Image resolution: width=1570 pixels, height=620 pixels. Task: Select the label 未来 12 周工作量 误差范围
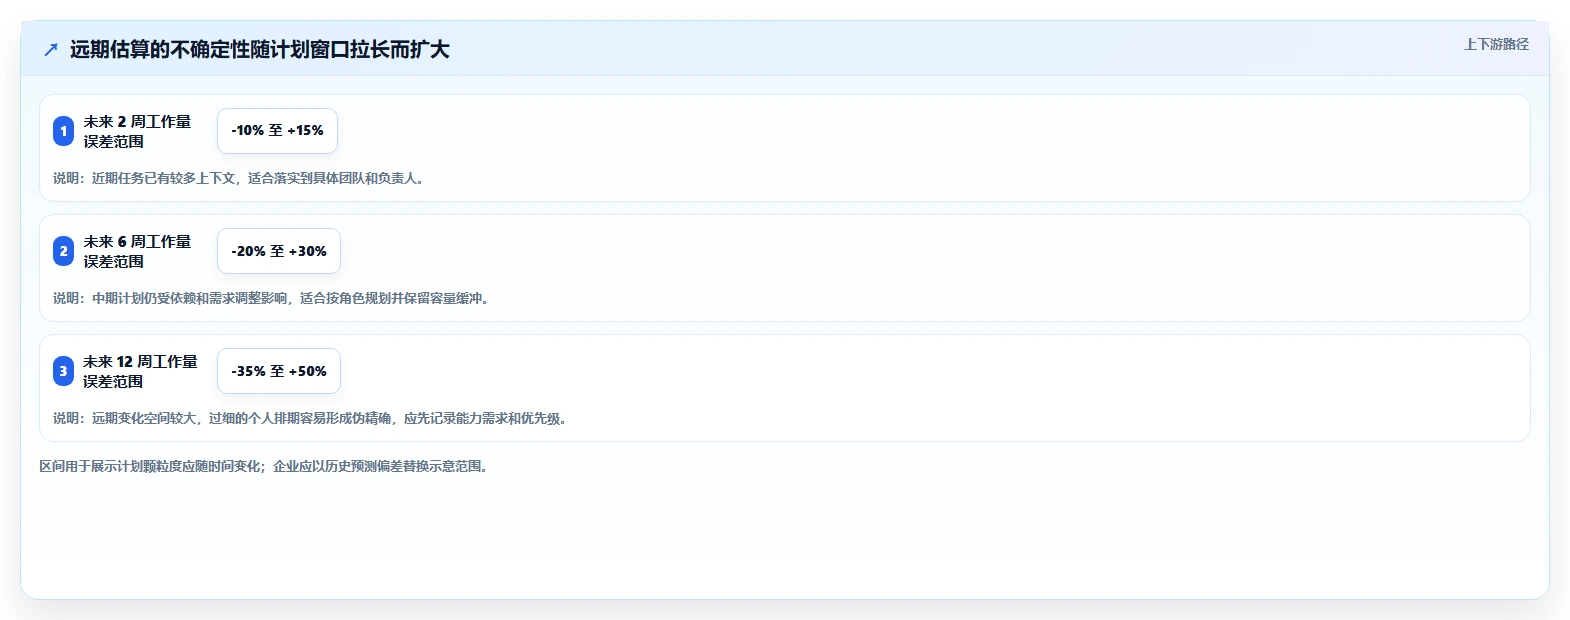pos(140,371)
